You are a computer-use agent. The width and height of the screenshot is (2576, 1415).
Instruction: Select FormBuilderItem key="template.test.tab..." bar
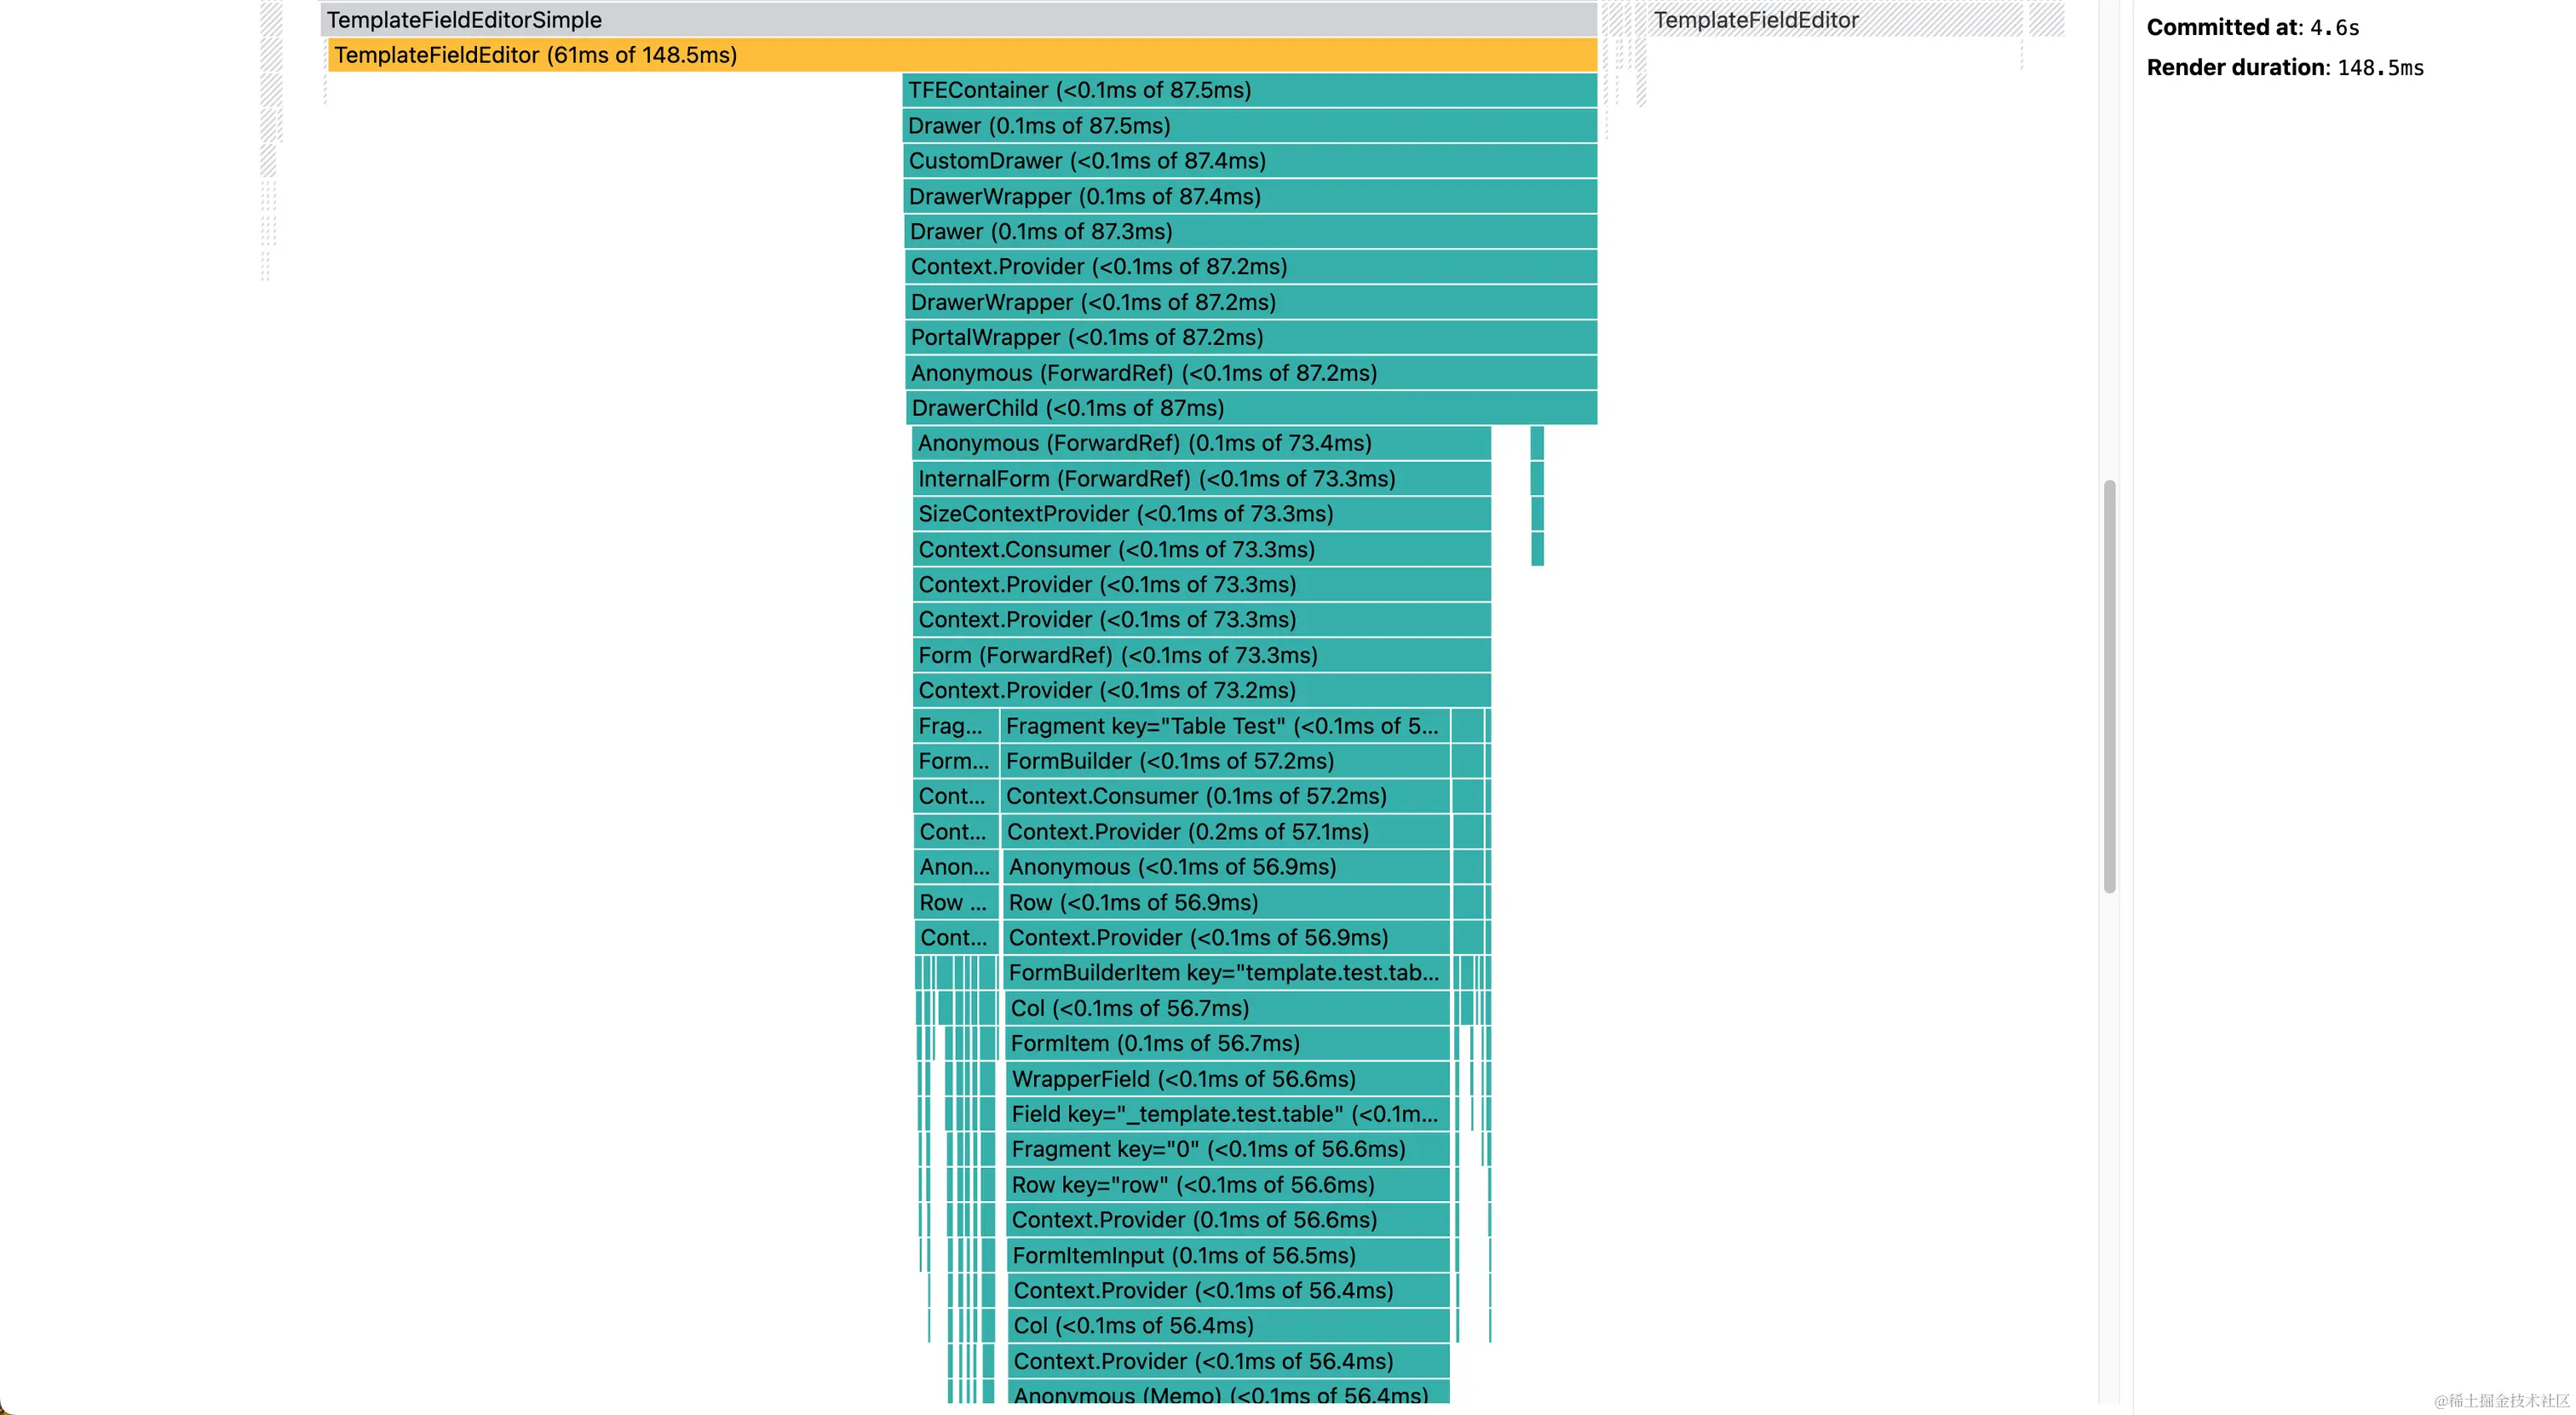1226,973
